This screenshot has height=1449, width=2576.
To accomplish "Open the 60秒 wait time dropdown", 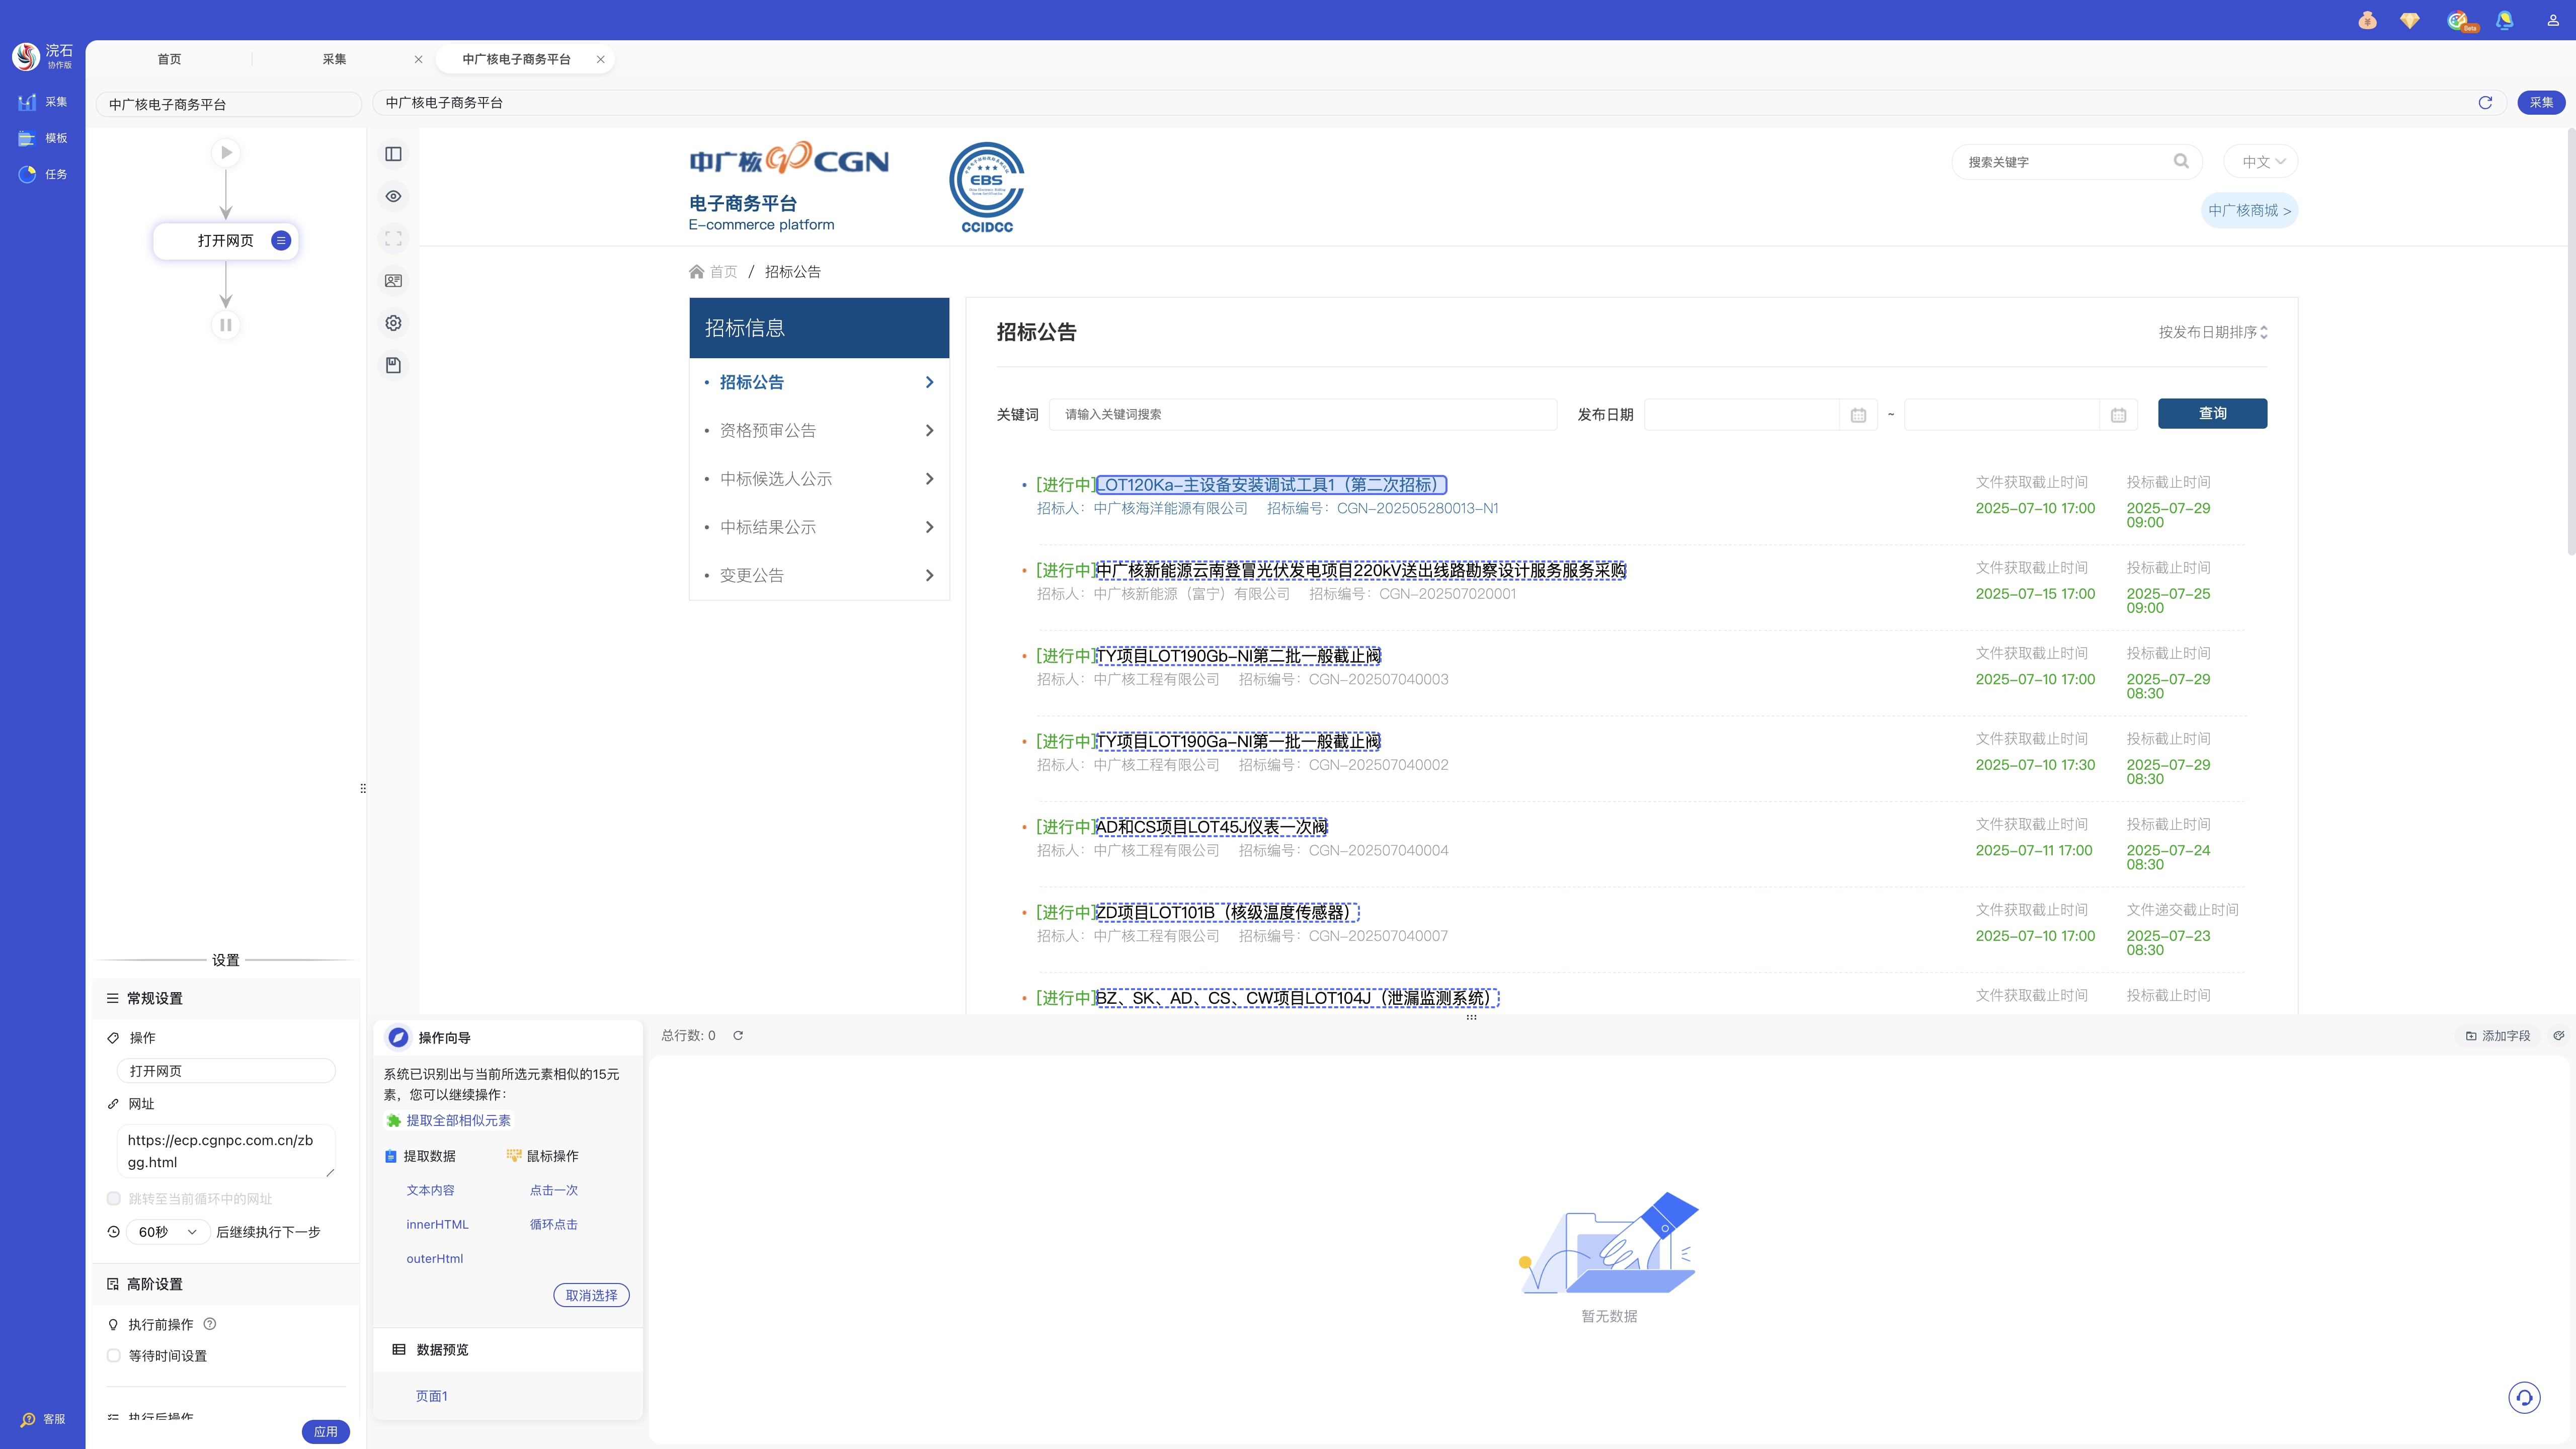I will tap(168, 1232).
